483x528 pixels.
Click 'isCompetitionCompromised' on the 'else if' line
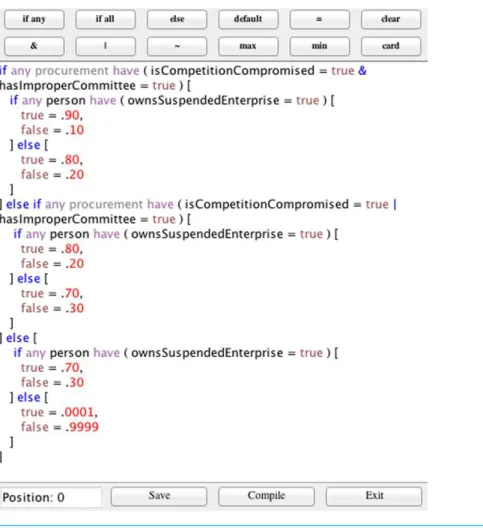(x=267, y=205)
